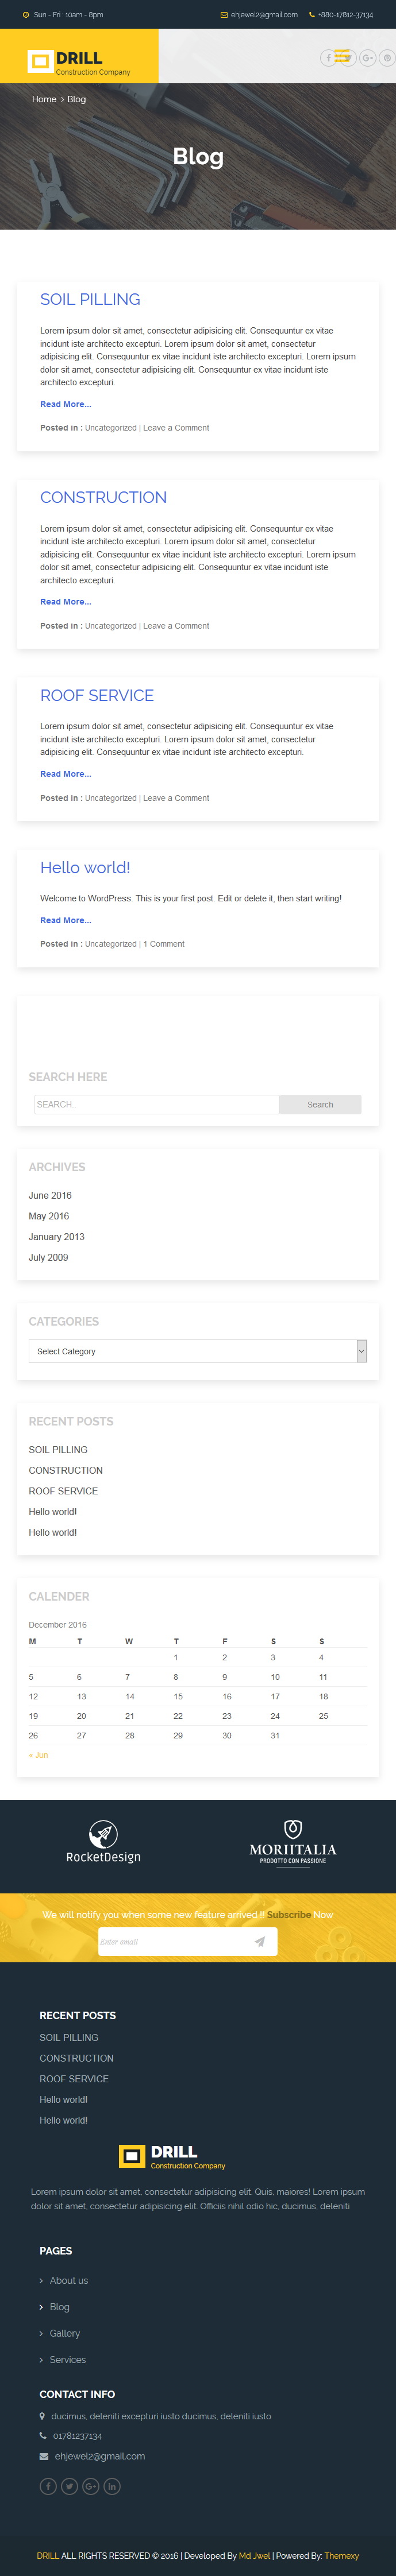Click the footer Google Plus icon
Screen dimensions: 396x2576
click(x=91, y=2486)
